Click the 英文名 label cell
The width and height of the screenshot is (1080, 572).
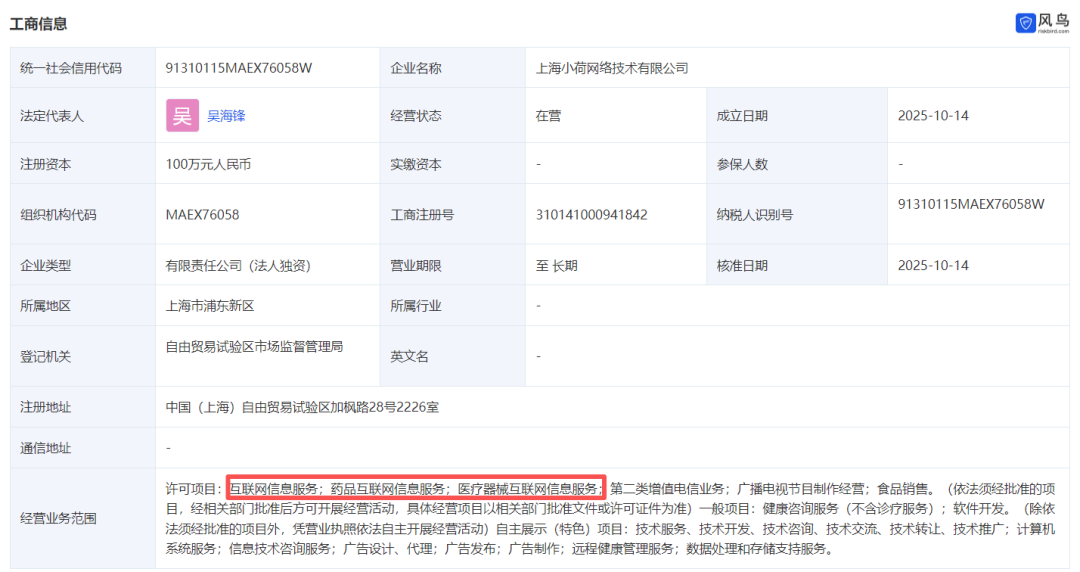point(453,356)
